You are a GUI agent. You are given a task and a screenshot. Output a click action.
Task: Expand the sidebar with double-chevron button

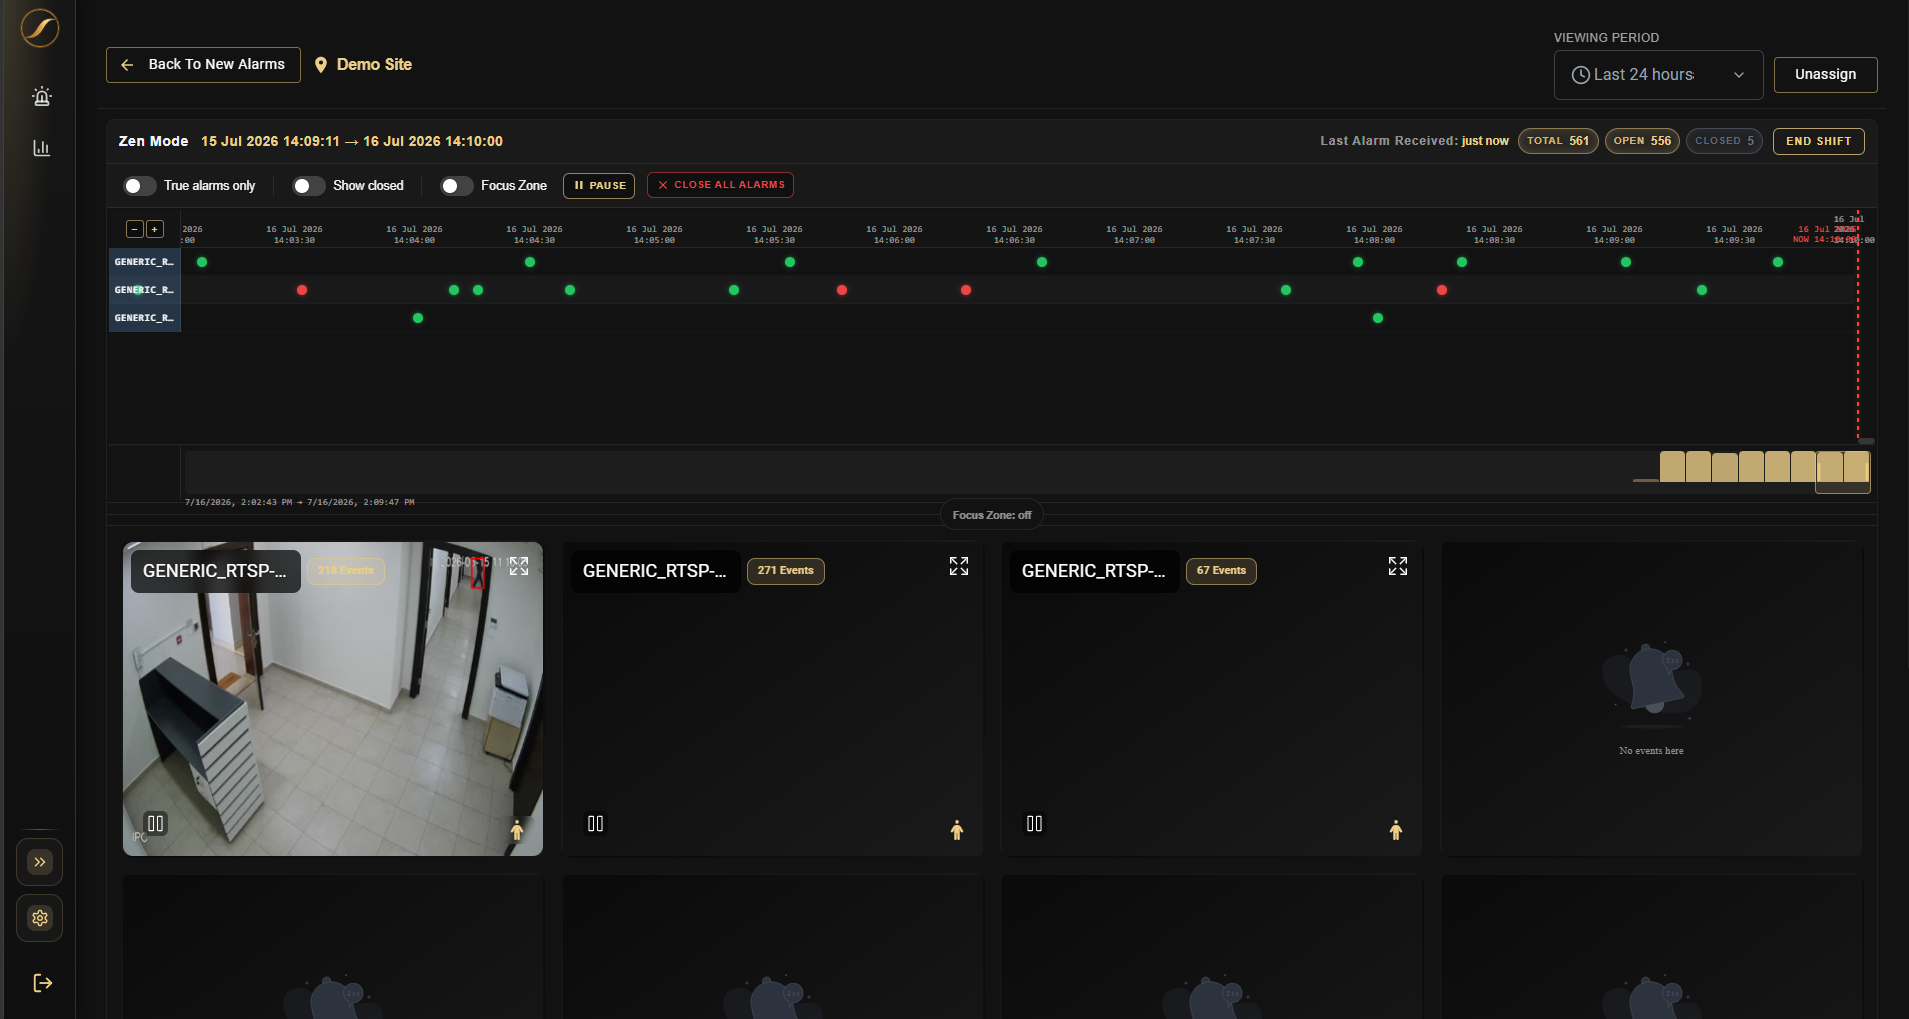tap(40, 862)
